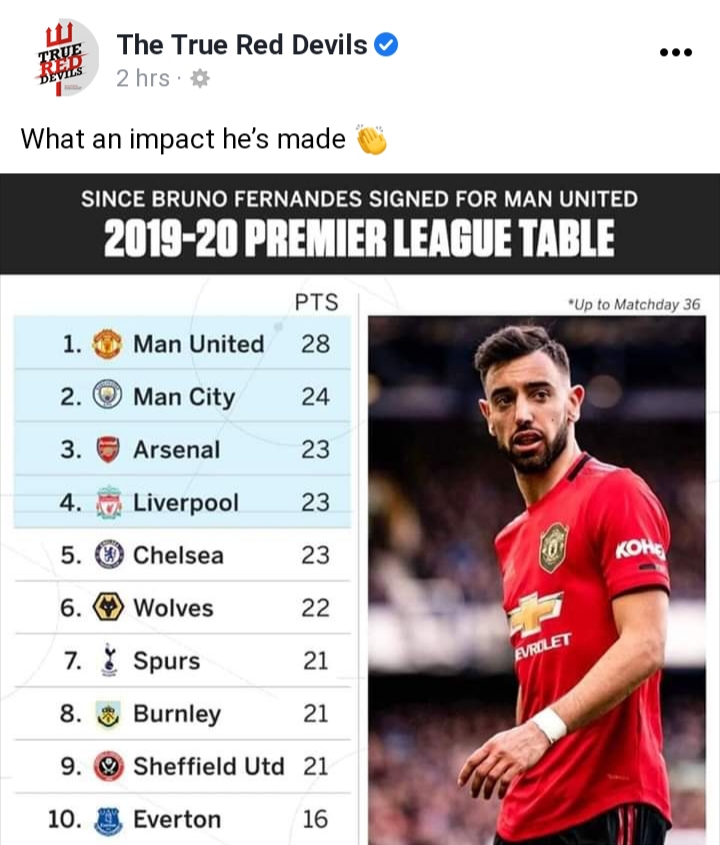
Task: Click the 2019-20 Premier League Table heading
Action: (x=359, y=239)
